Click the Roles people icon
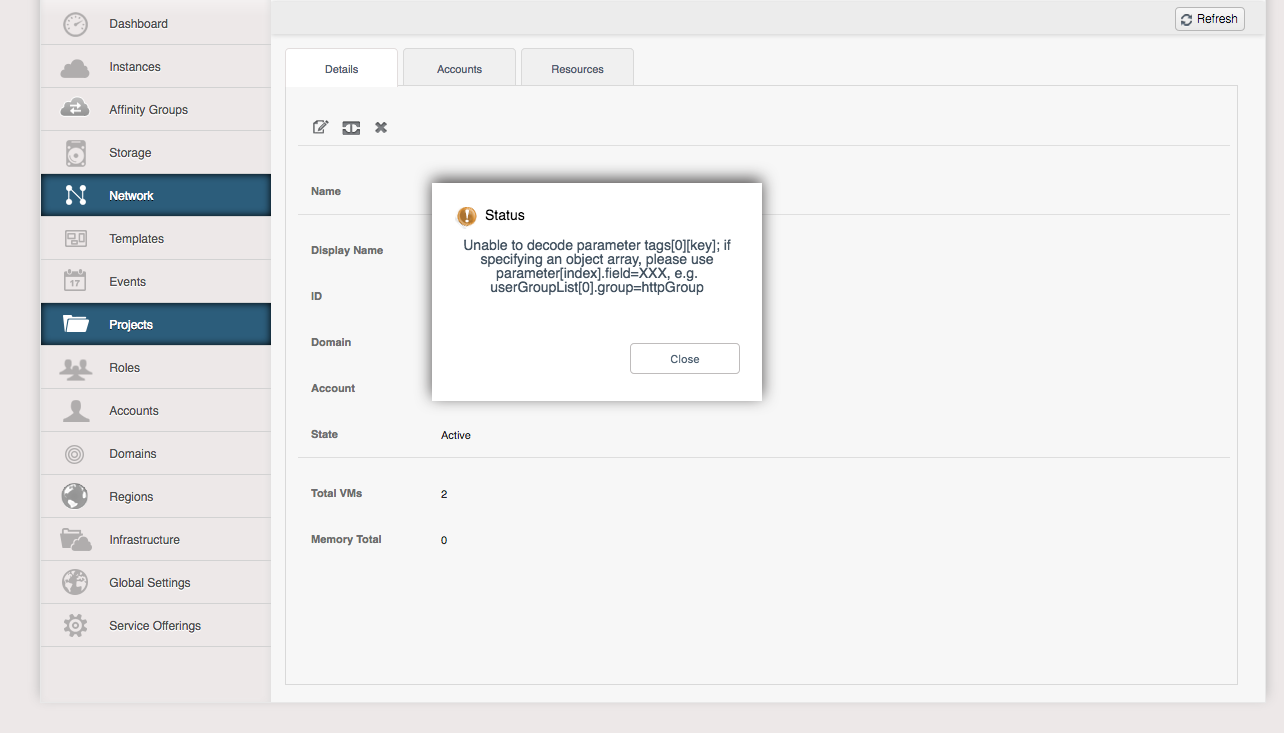This screenshot has width=1284, height=733. [75, 368]
